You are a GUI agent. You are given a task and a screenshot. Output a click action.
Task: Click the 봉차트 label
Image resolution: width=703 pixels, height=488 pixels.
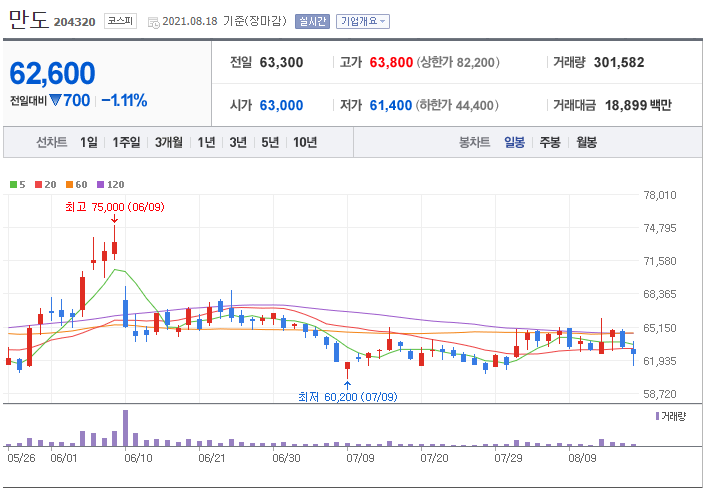[x=474, y=143]
